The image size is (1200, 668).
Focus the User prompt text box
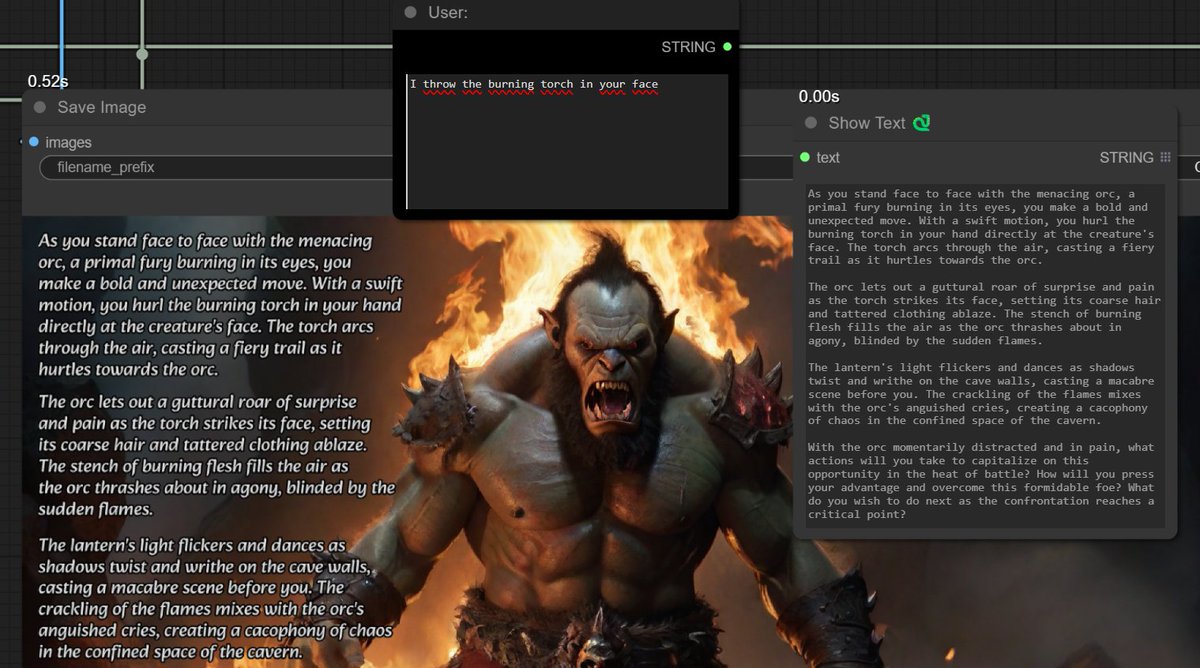coord(567,141)
